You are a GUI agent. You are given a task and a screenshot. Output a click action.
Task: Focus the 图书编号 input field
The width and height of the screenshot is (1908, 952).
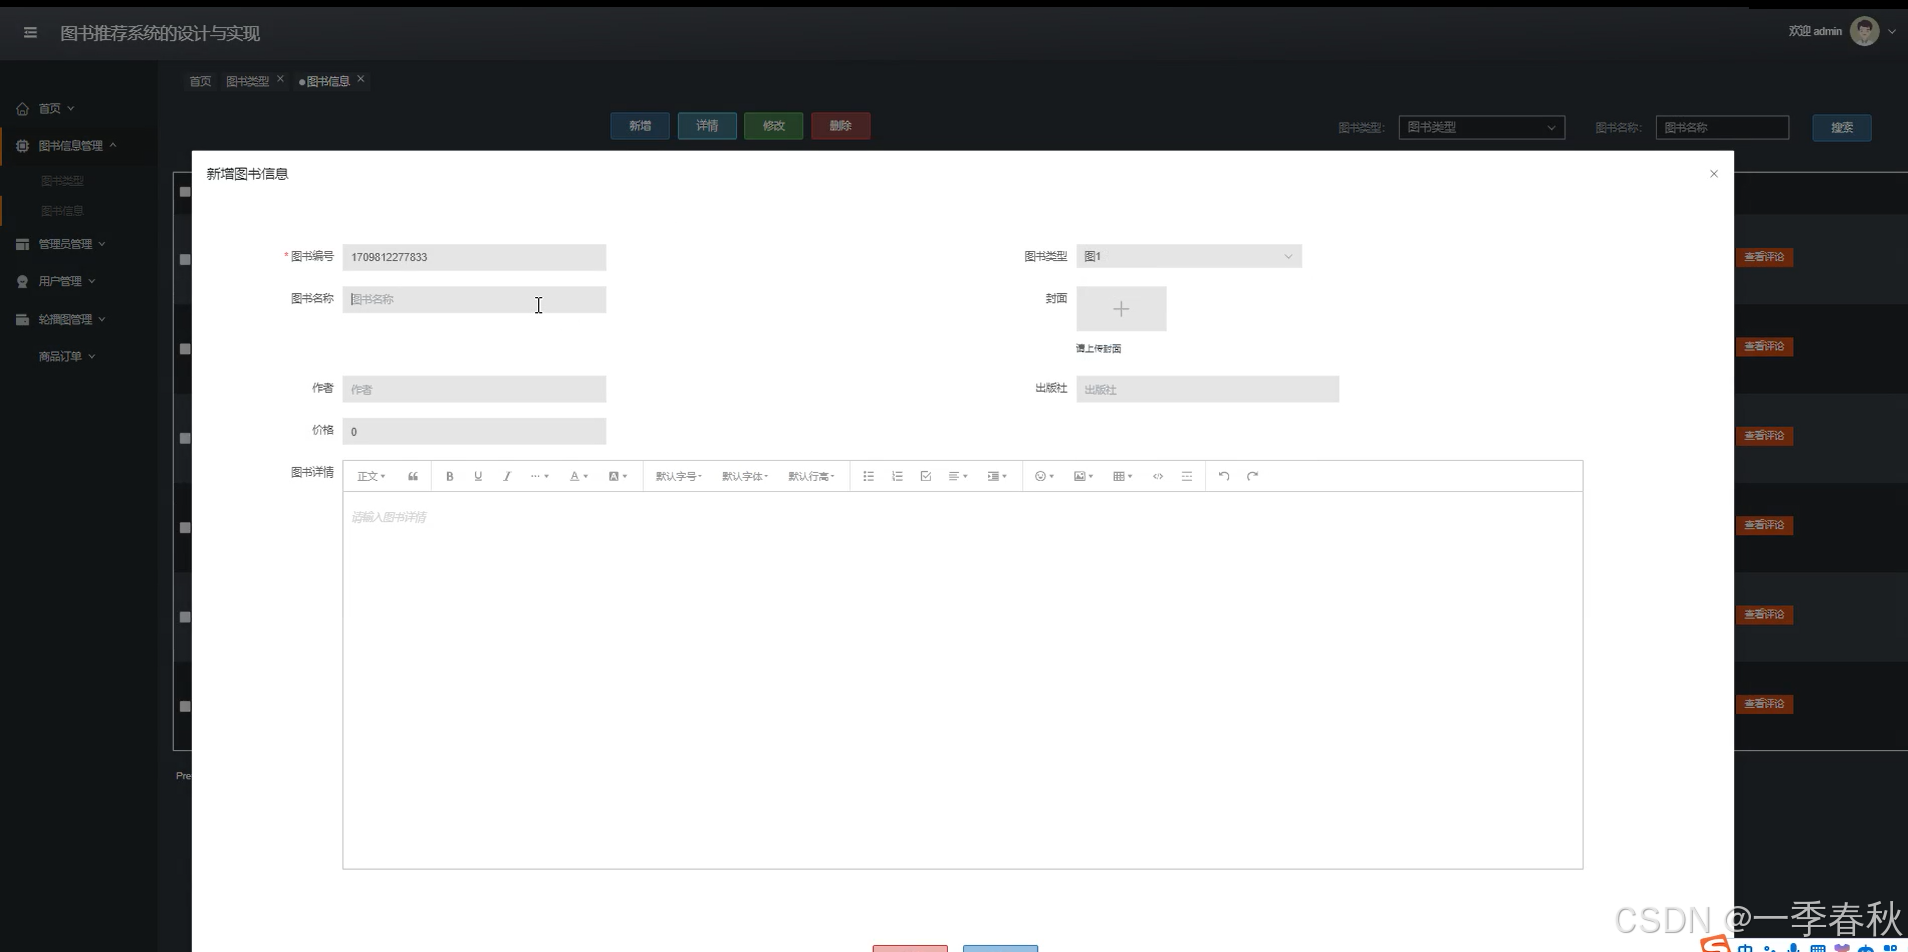pyautogui.click(x=474, y=257)
